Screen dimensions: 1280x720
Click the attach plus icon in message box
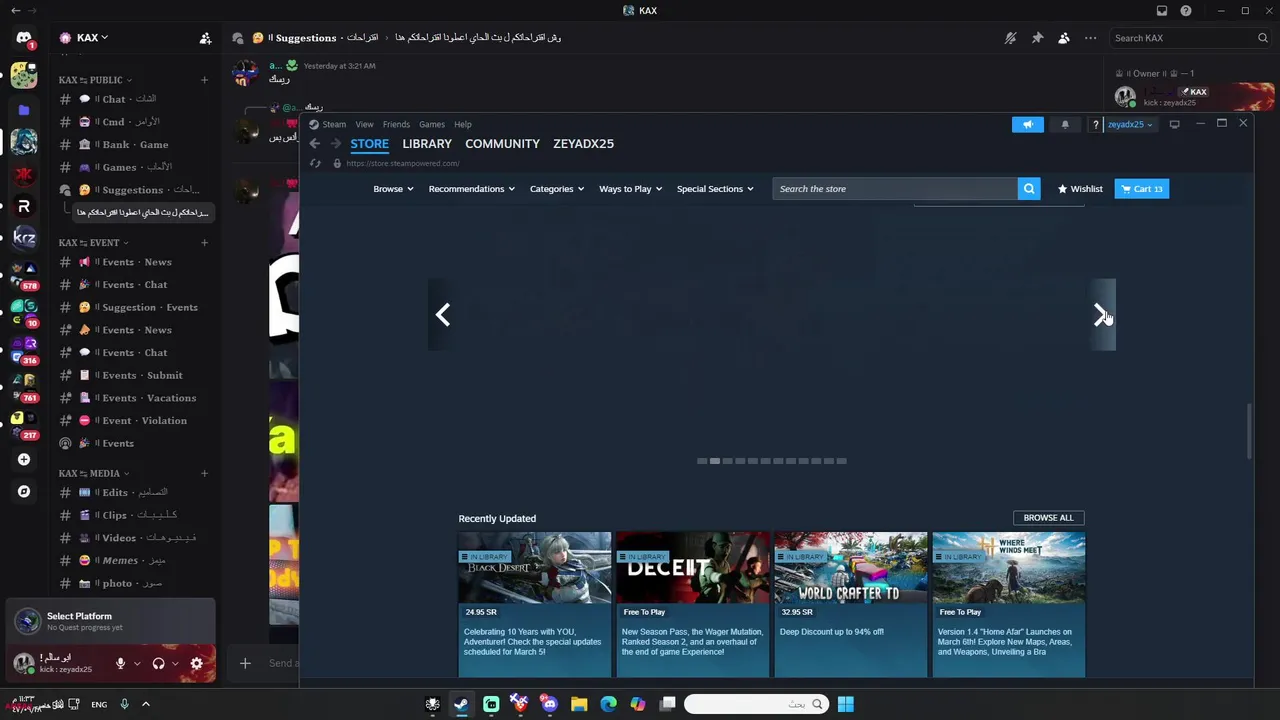[x=245, y=663]
